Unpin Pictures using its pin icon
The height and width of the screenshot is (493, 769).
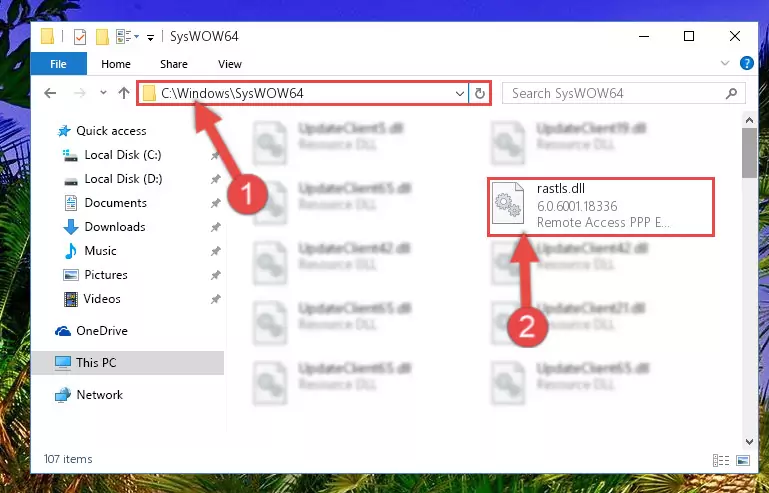pyautogui.click(x=215, y=275)
